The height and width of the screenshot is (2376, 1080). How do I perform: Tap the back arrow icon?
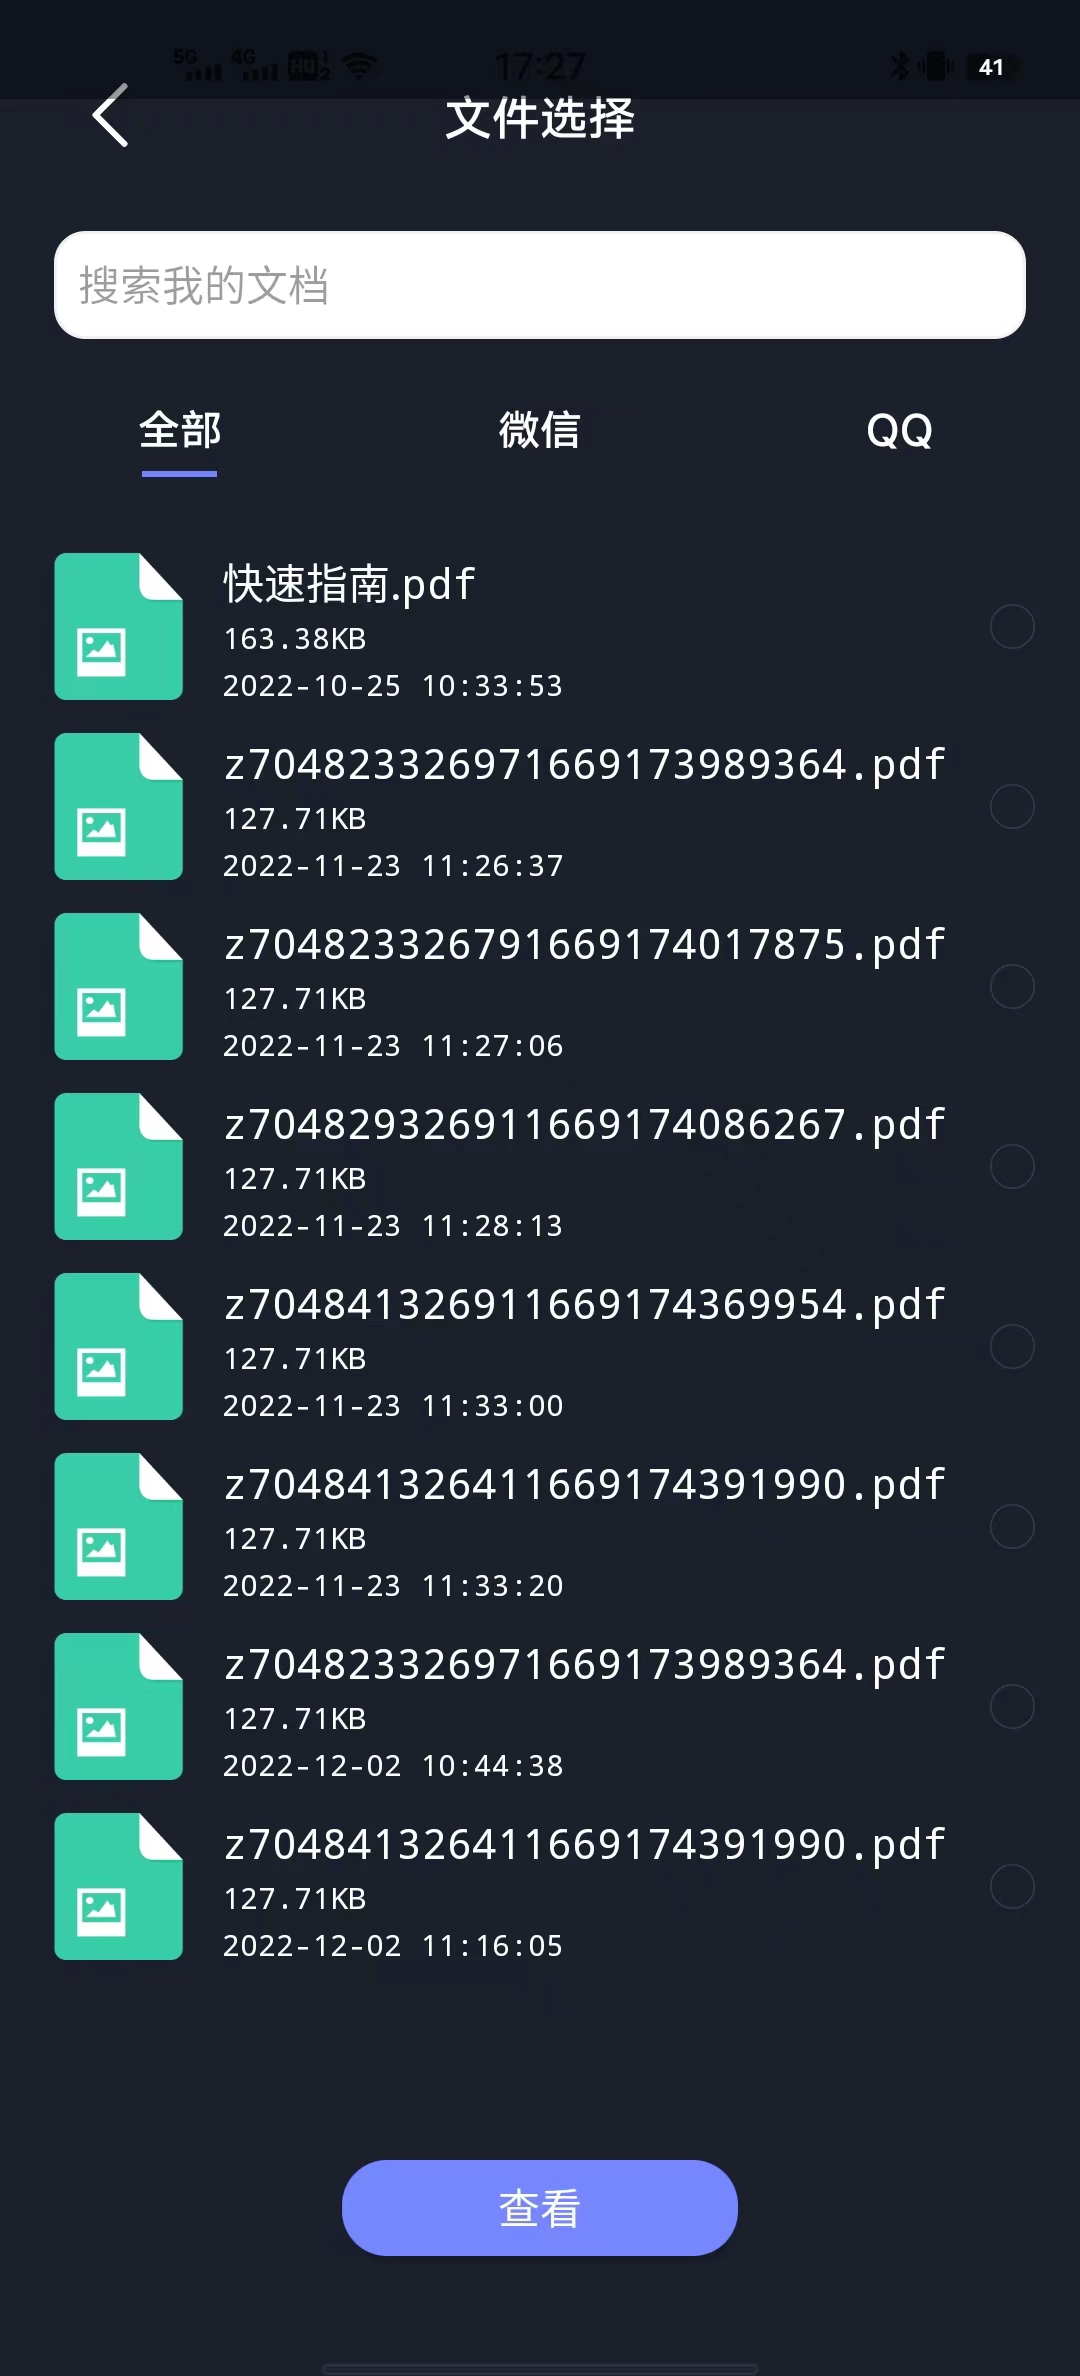[x=110, y=115]
